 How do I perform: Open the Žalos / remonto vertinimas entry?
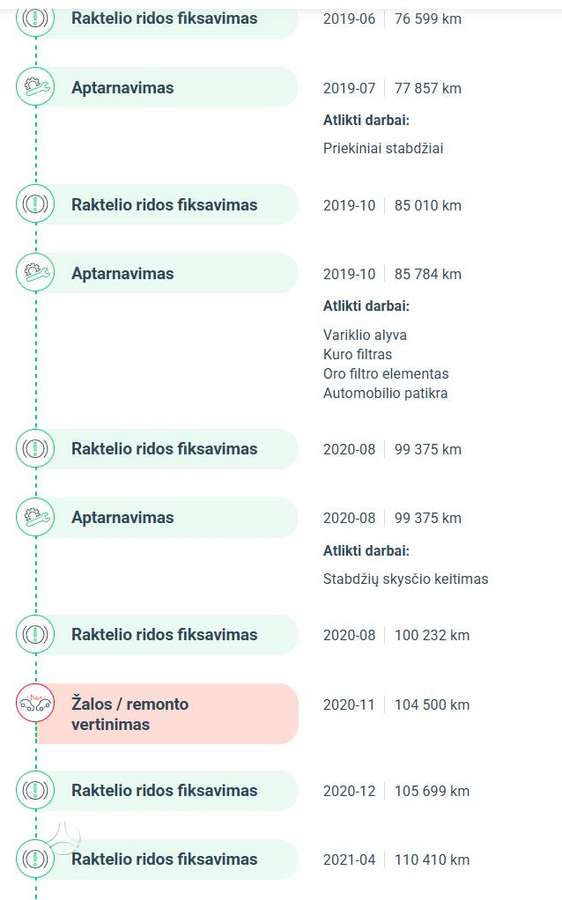click(x=157, y=714)
